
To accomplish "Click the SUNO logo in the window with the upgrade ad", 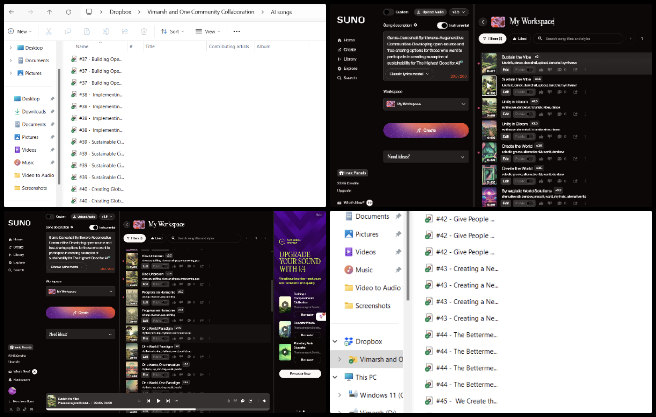I will tap(19, 223).
